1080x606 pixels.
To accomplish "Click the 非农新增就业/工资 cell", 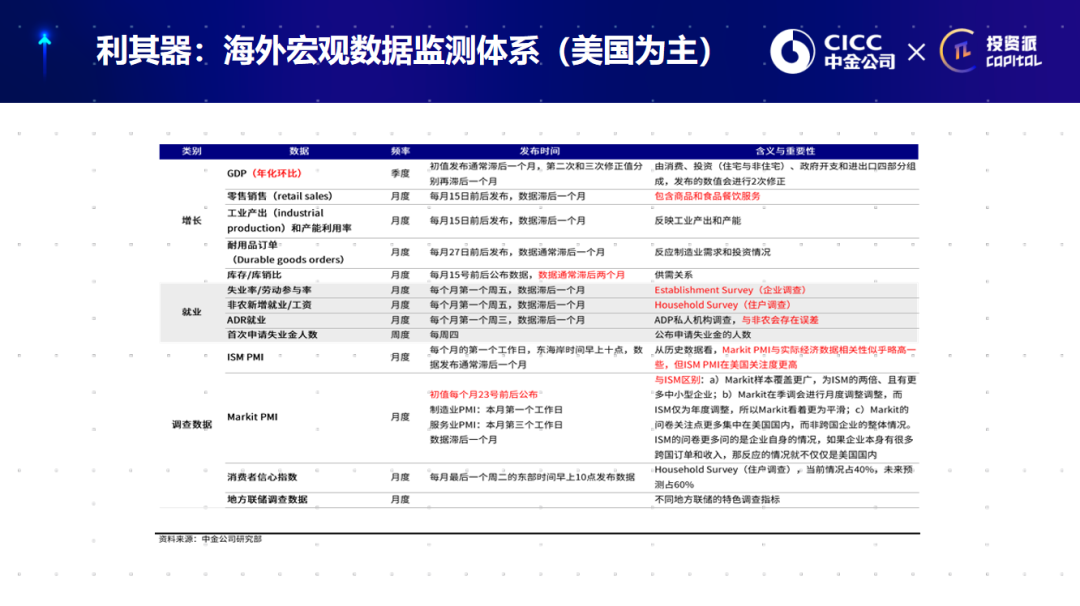I will pos(269,305).
